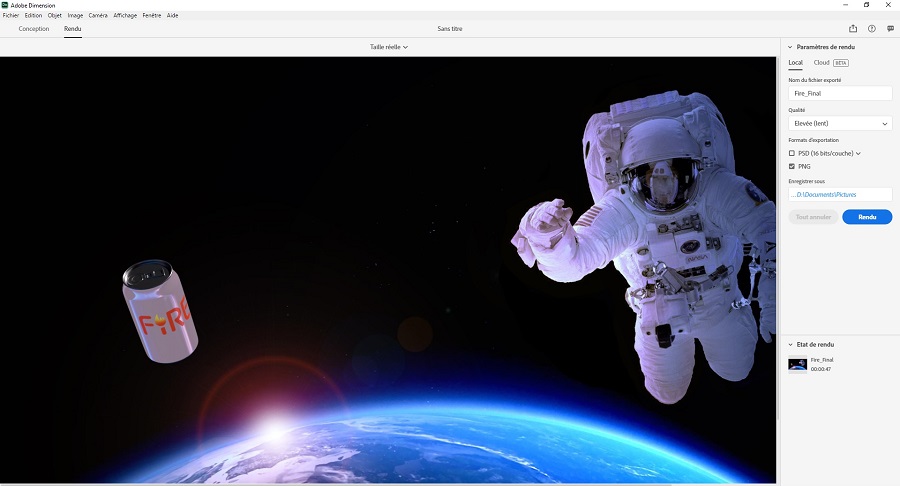Open the Caméra menu
Image resolution: width=900 pixels, height=486 pixels.
coord(98,15)
